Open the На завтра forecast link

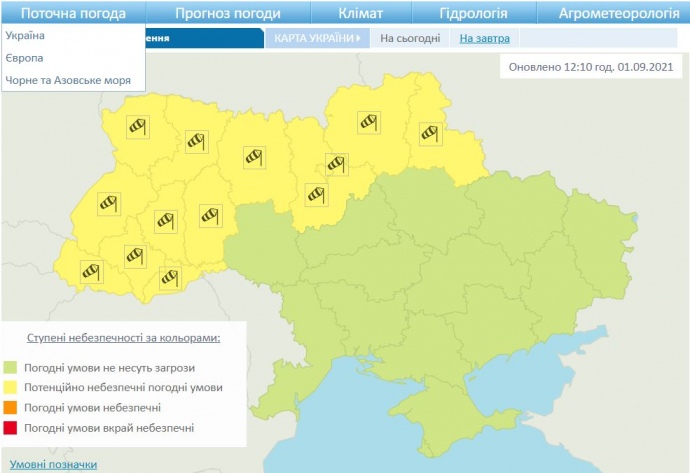coord(484,38)
